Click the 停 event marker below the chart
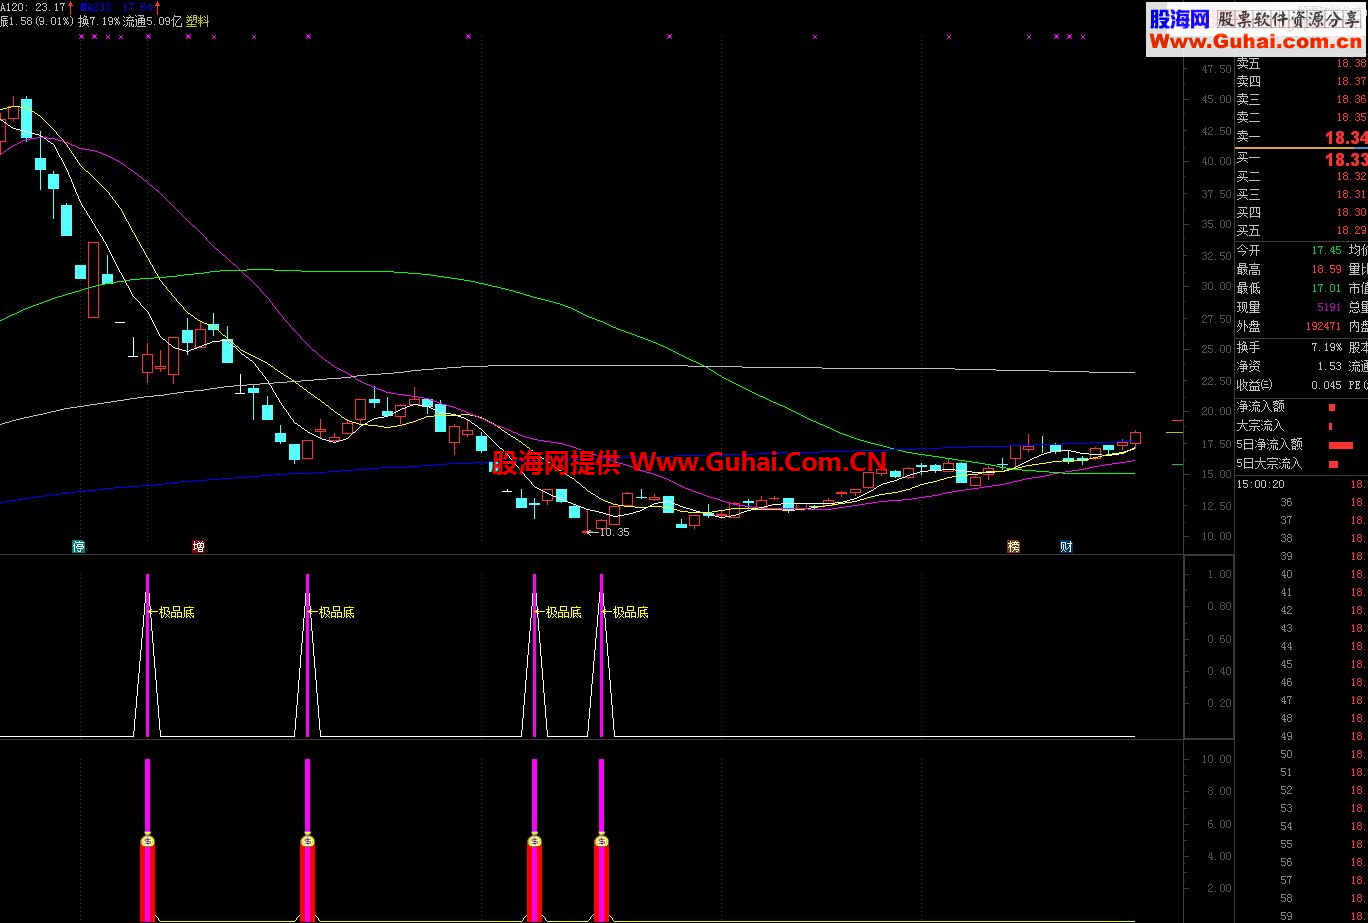Screen dimensions: 1368x923 click(x=78, y=546)
